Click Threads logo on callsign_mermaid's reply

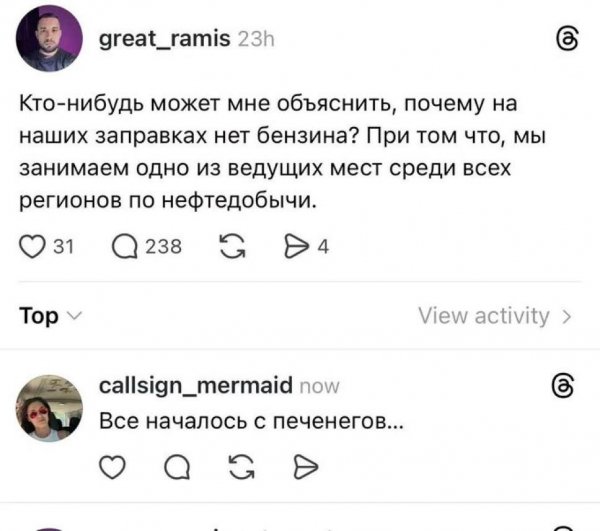tap(564, 385)
